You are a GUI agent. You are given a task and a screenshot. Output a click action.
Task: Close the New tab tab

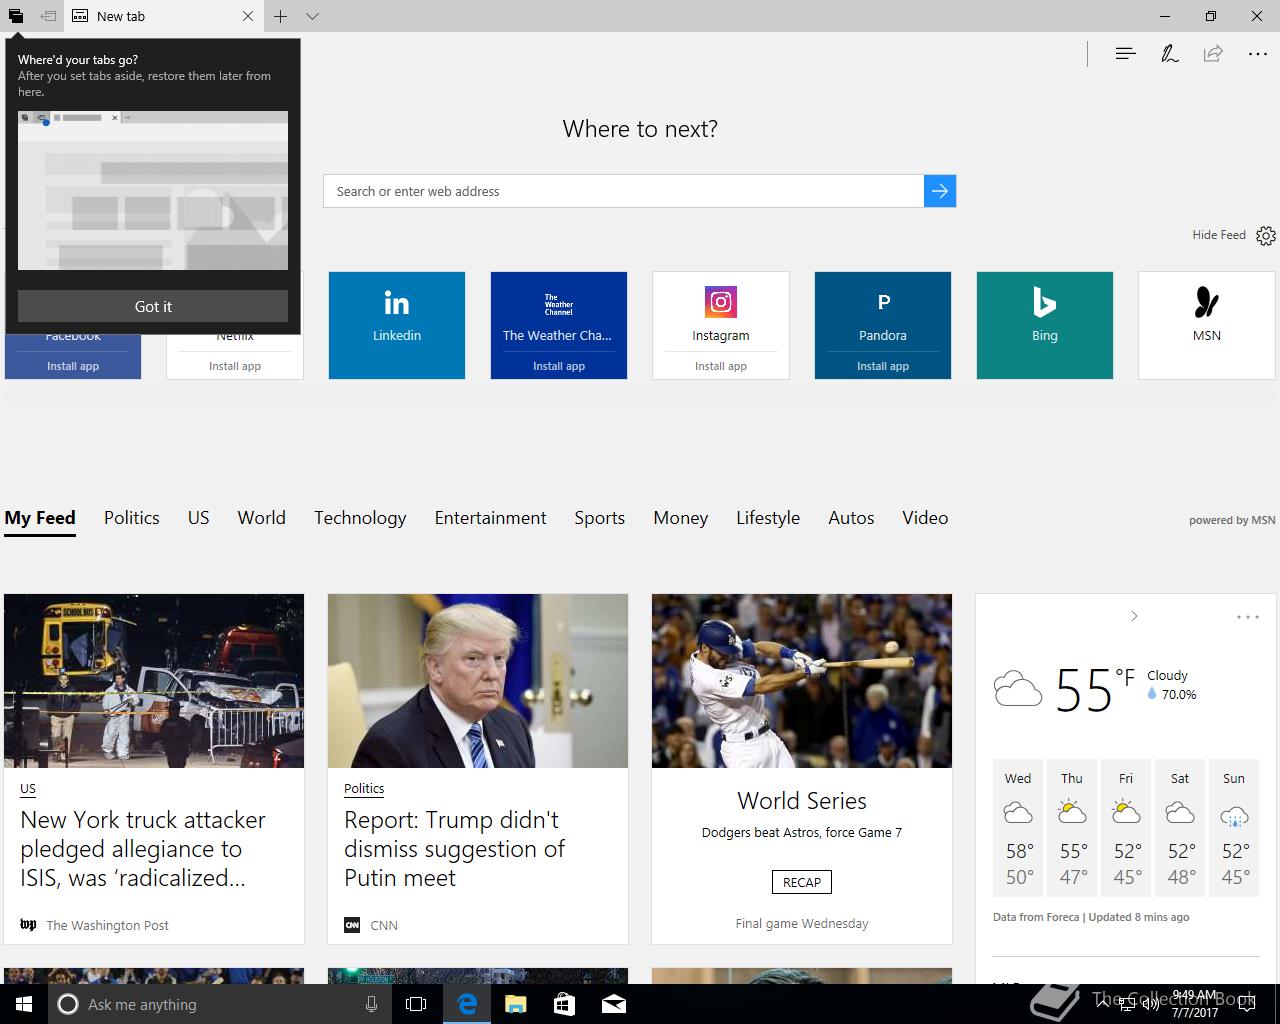pyautogui.click(x=248, y=16)
